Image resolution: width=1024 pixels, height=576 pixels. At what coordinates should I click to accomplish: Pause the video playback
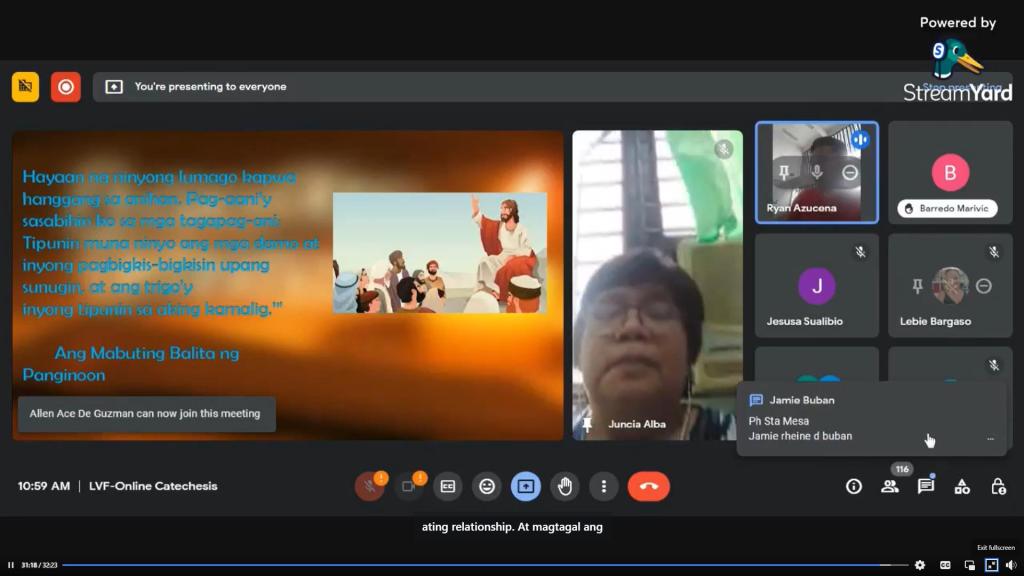pyautogui.click(x=11, y=565)
